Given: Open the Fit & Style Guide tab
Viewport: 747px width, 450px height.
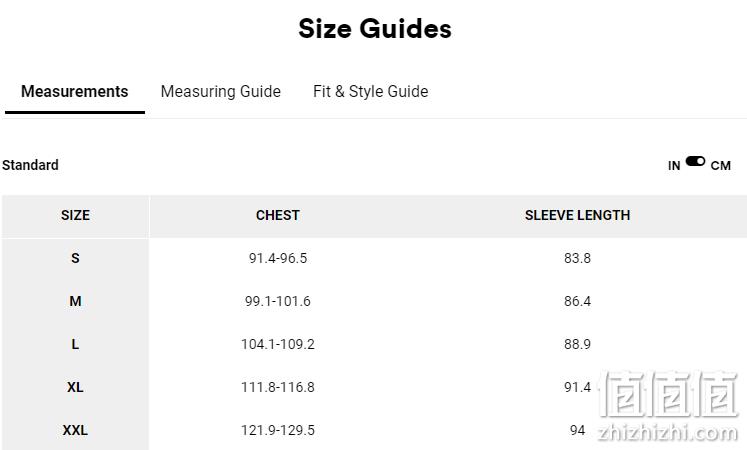Looking at the screenshot, I should coord(371,91).
